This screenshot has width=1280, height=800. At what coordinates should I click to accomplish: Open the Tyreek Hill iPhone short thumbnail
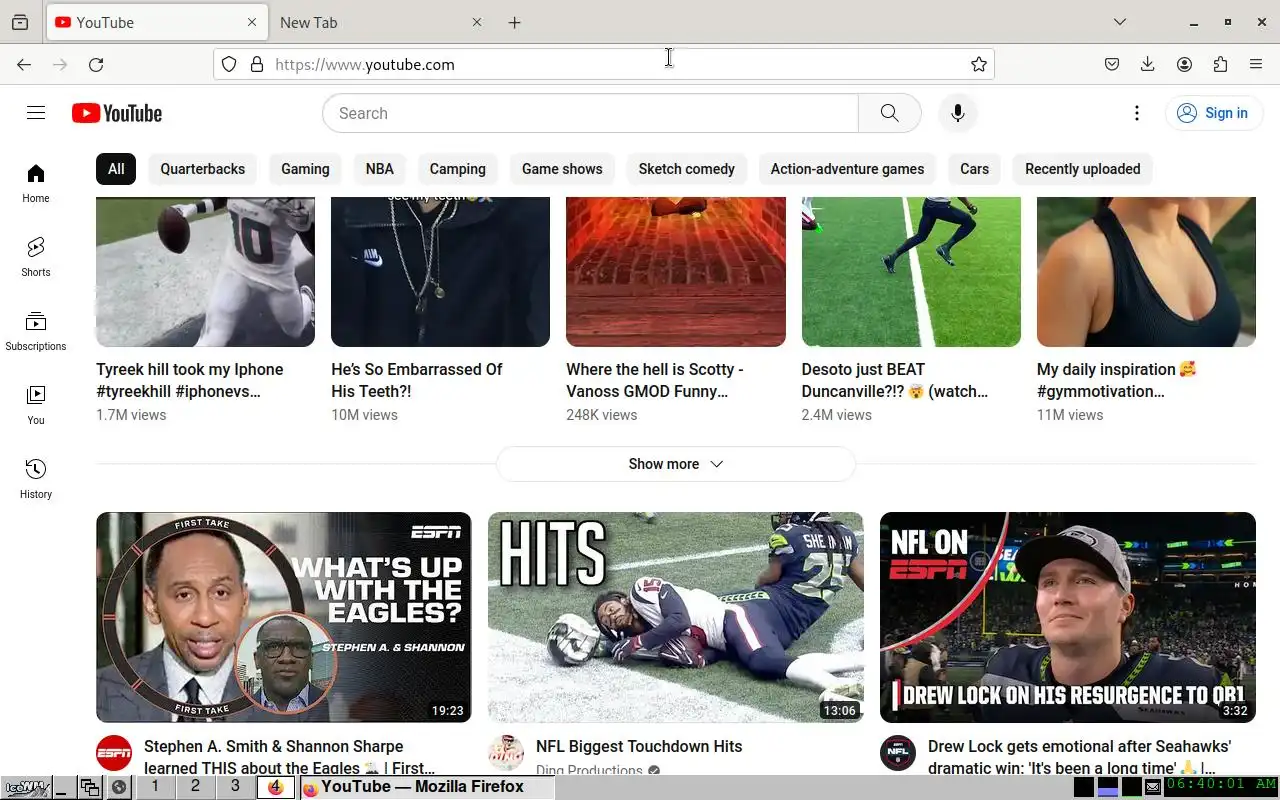point(205,272)
